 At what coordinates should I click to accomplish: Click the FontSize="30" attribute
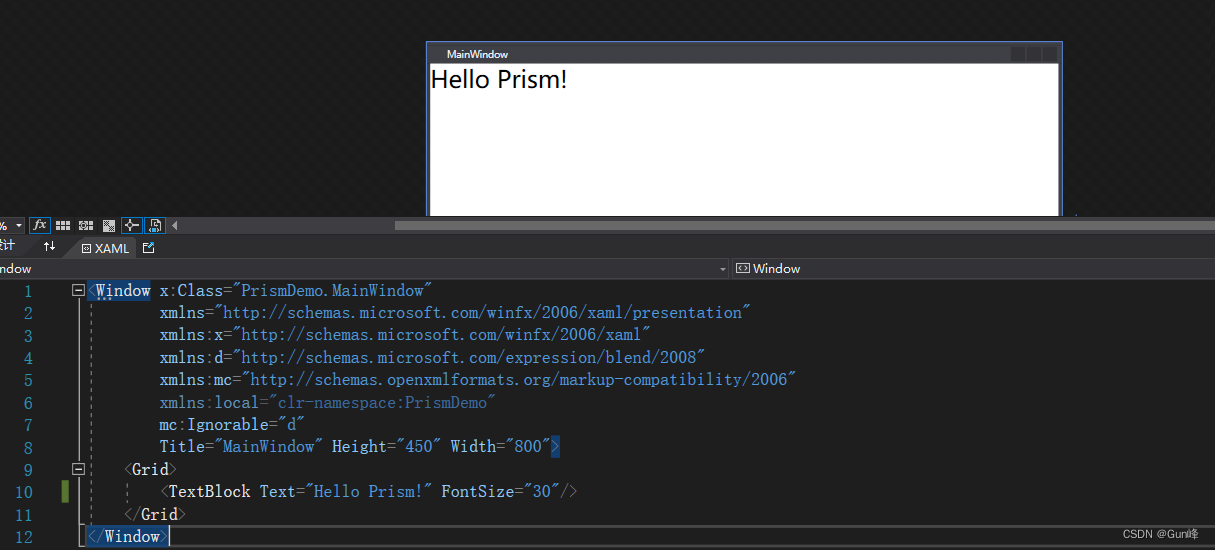[500, 491]
